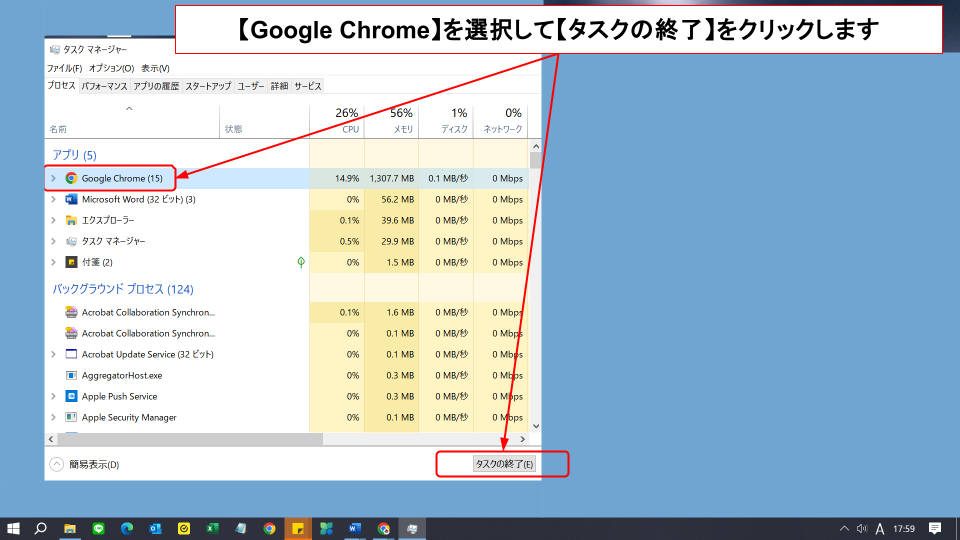Expand the Microsoft Word process group
The image size is (960, 540).
53,199
